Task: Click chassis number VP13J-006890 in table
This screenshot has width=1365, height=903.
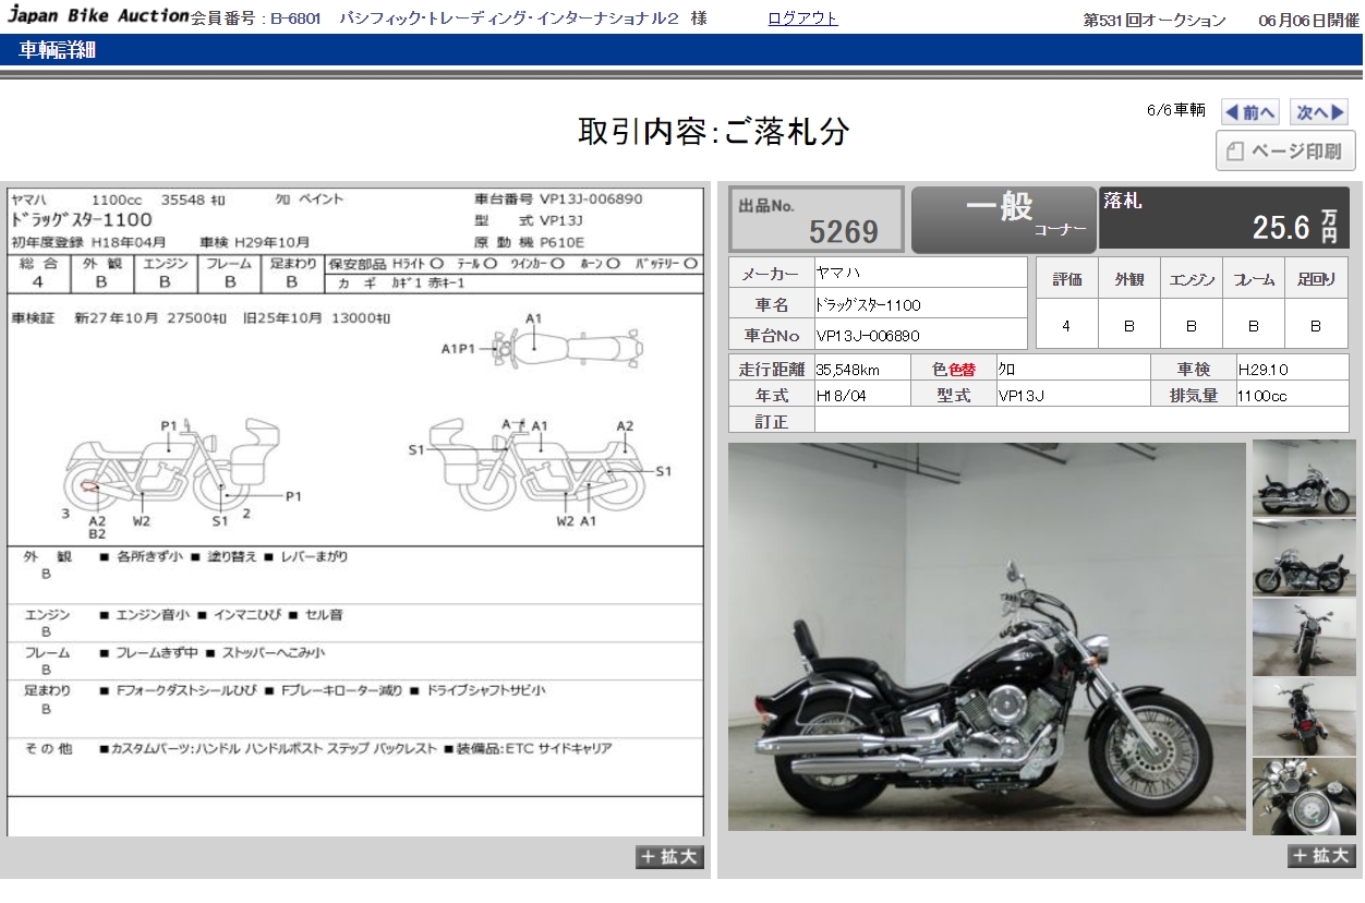Action: (868, 336)
